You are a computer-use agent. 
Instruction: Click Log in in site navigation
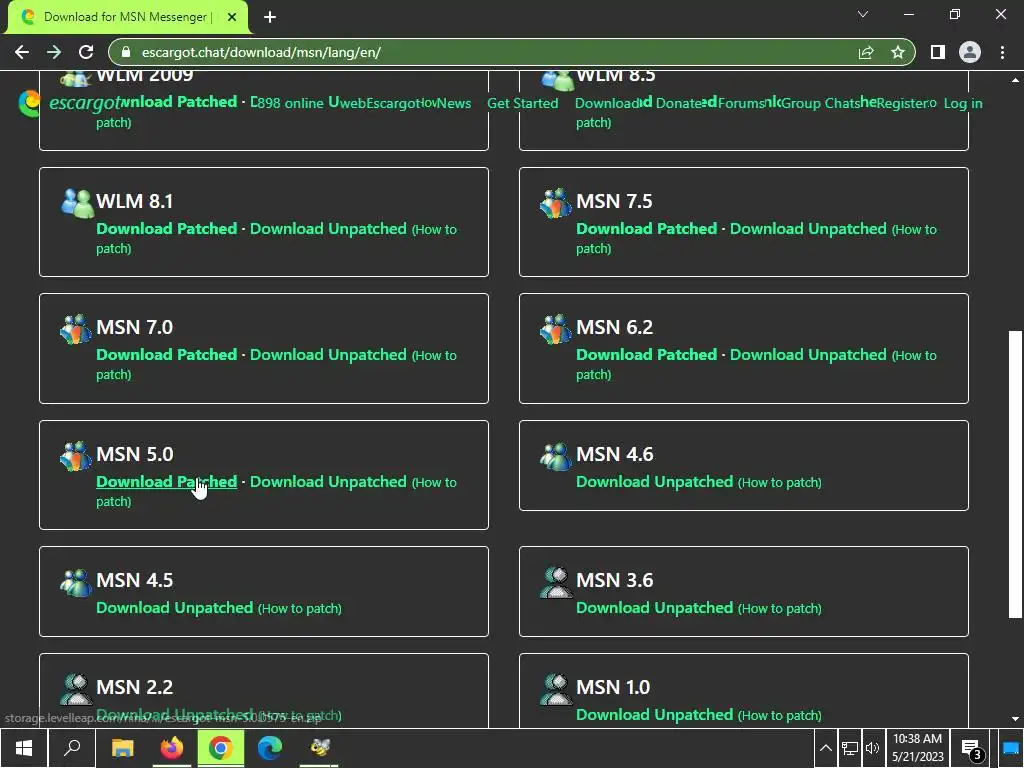[x=963, y=103]
